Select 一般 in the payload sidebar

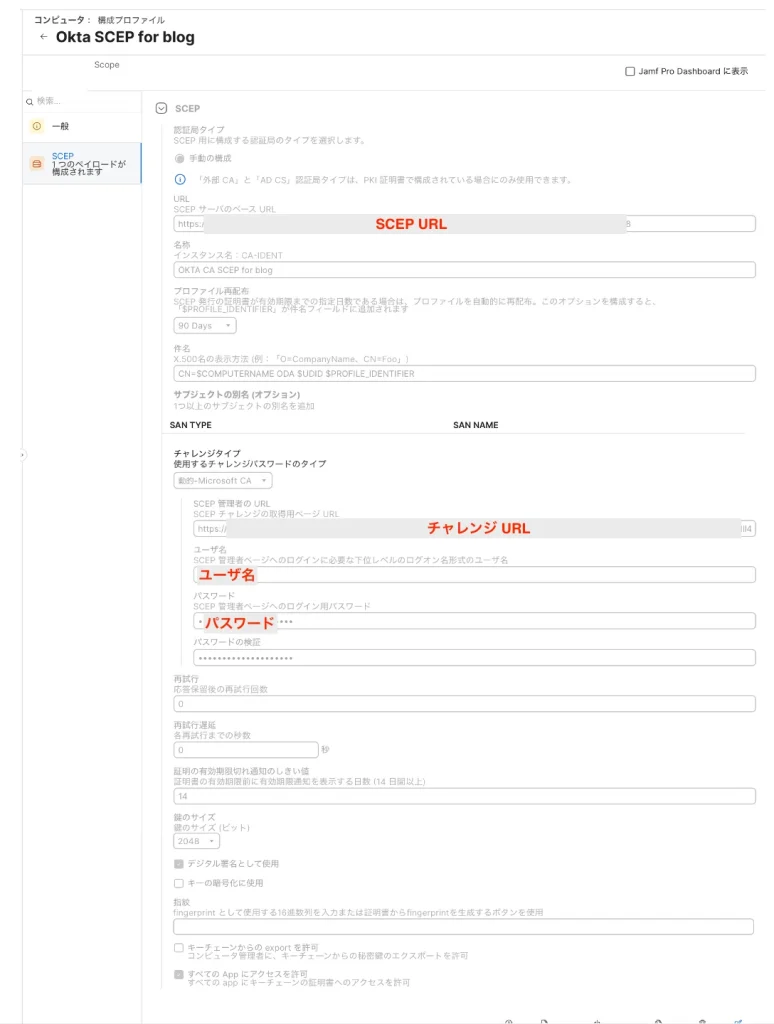[x=61, y=126]
